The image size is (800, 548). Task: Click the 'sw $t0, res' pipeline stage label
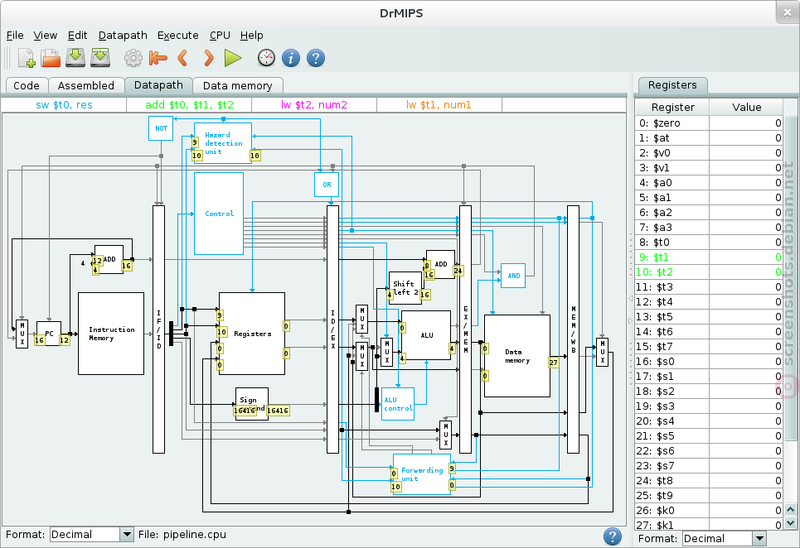pos(64,105)
